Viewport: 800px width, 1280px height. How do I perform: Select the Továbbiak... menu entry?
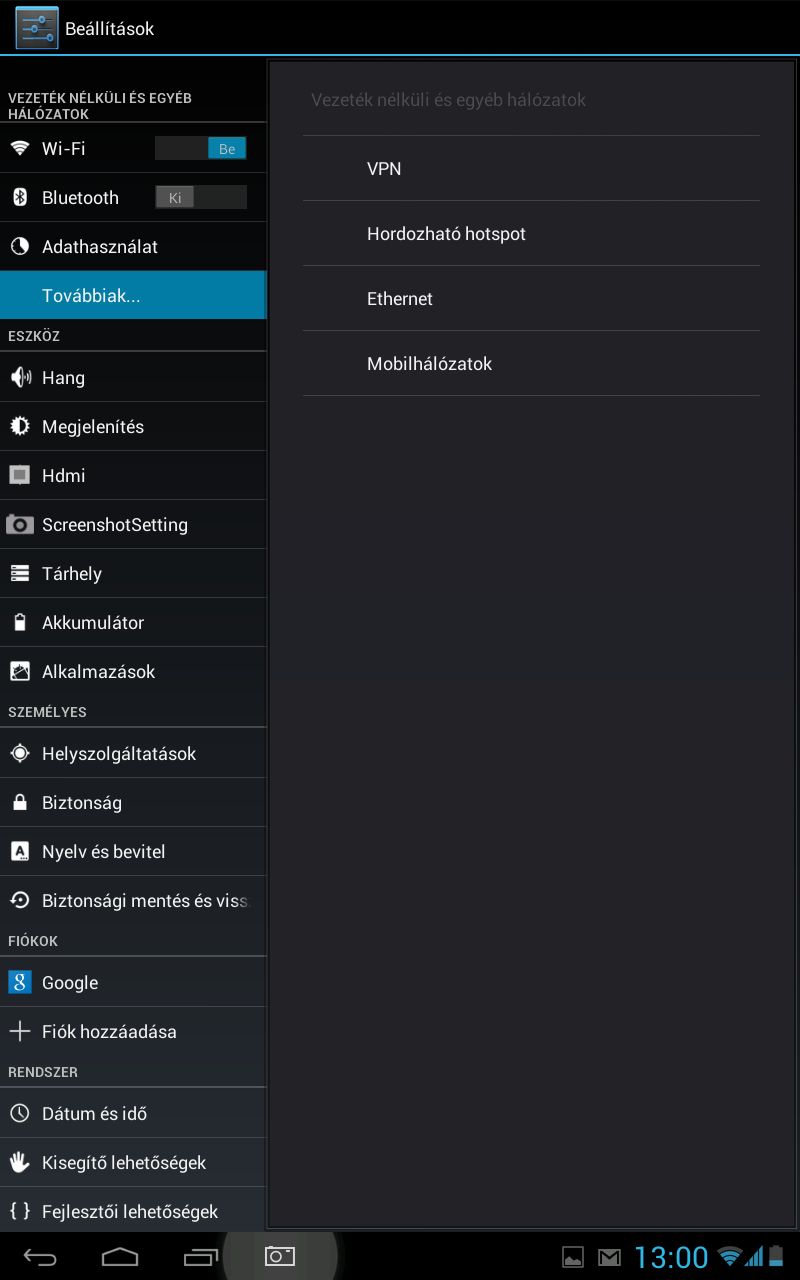point(133,296)
